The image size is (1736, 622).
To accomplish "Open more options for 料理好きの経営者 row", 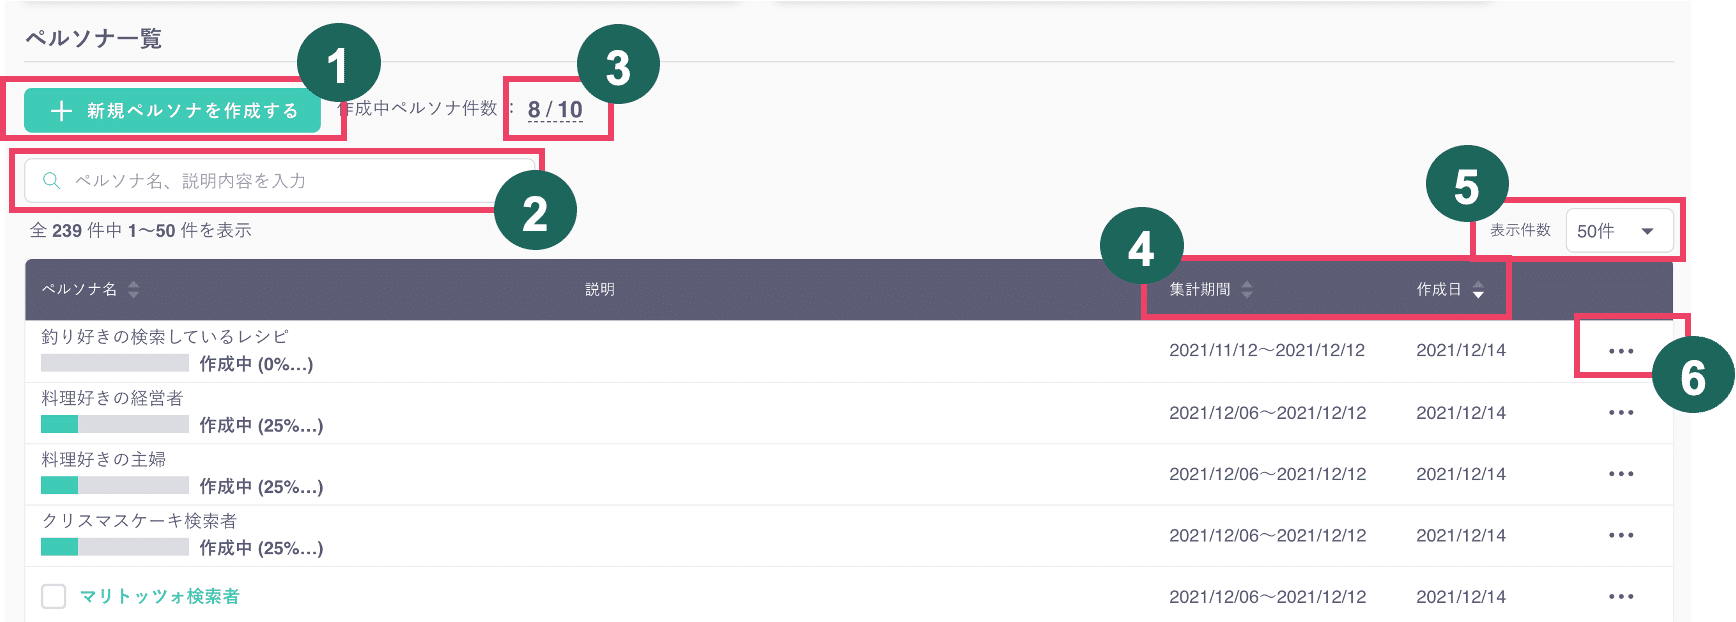I will 1620,413.
